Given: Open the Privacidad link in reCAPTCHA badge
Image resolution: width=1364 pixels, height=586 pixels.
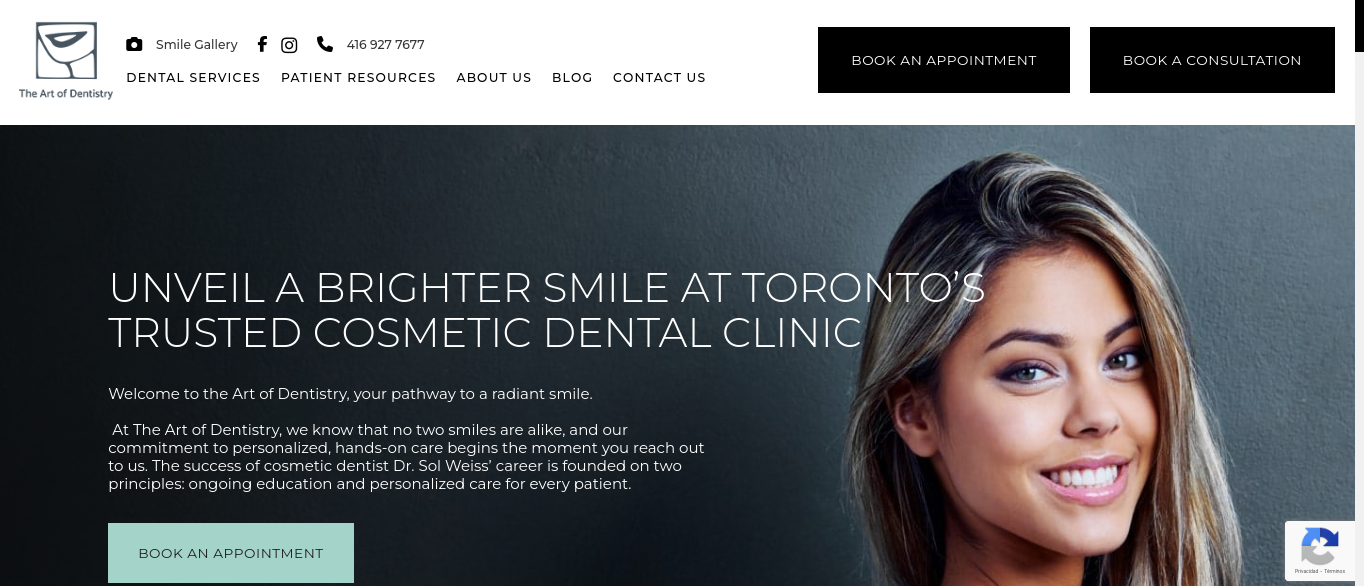Looking at the screenshot, I should [1305, 572].
